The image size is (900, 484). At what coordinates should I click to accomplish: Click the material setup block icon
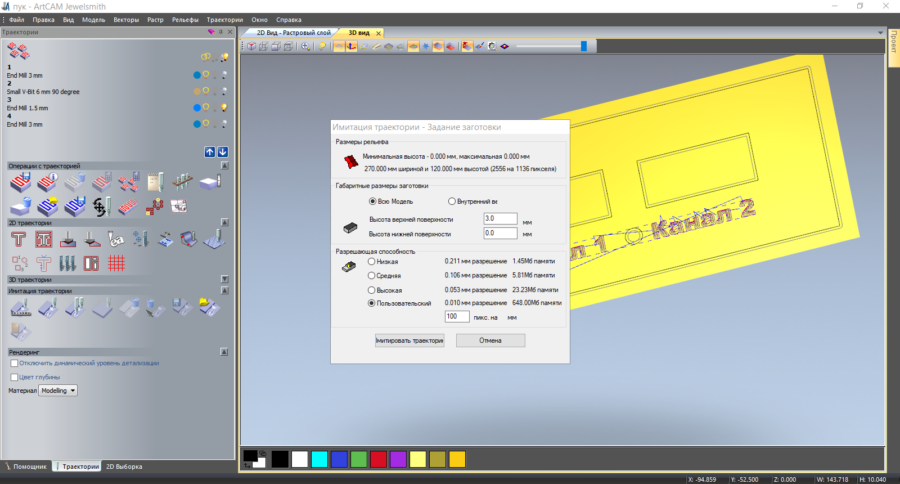210,183
